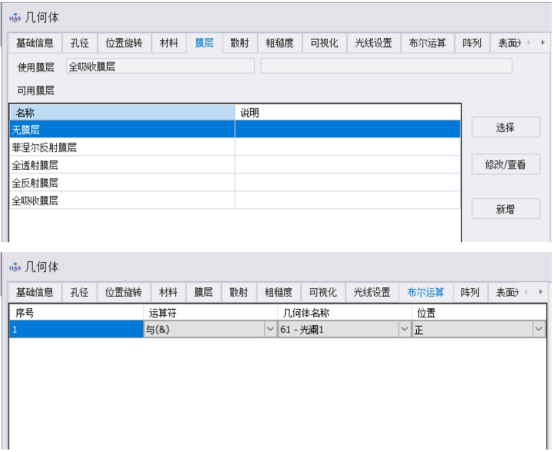Select 全反射膜层 row in the list
Screen dimensions: 553x452
(235, 183)
